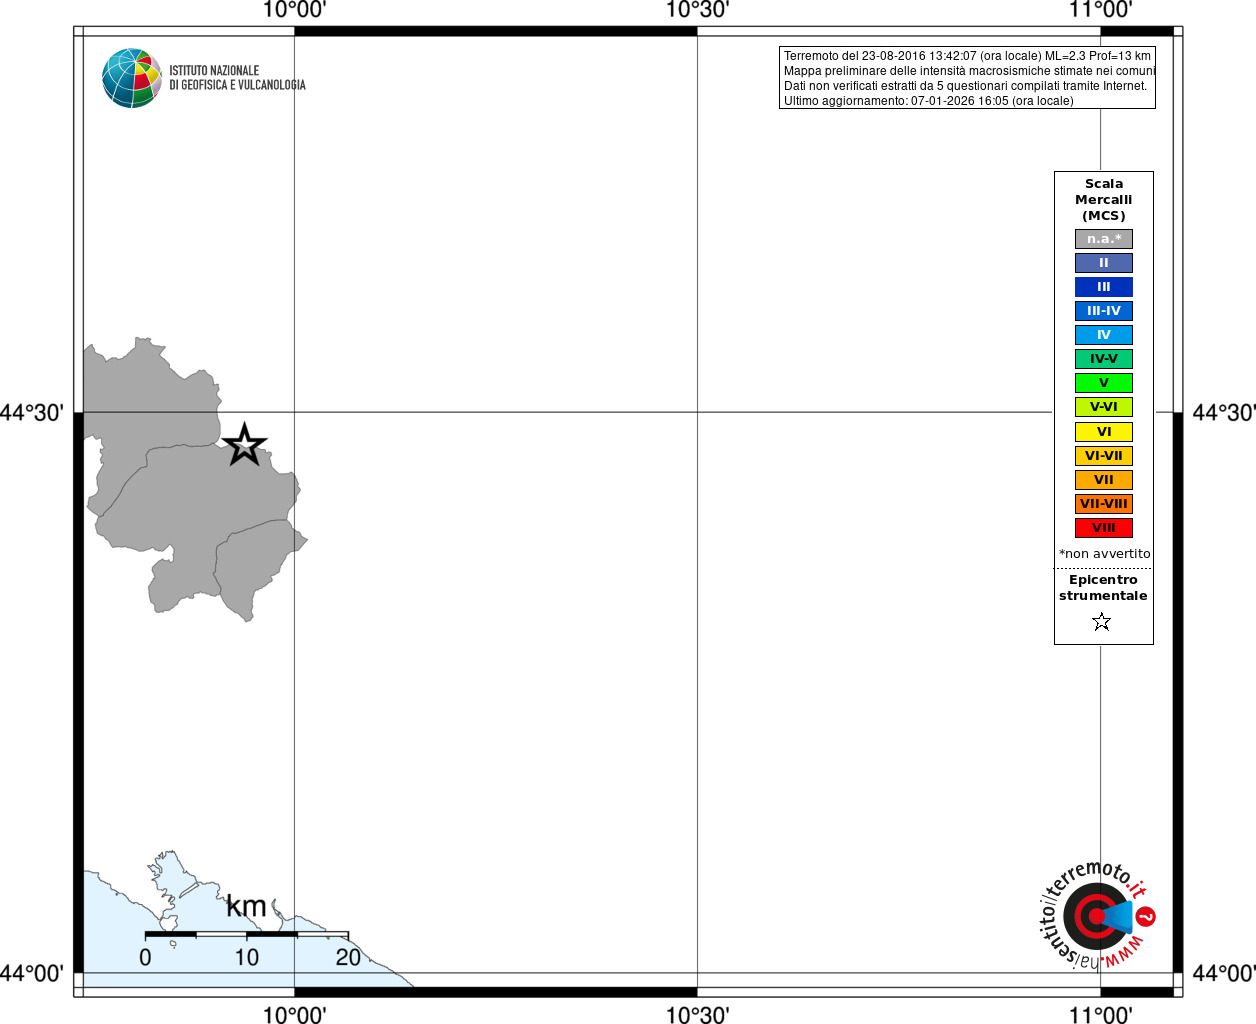Select the IV-V green swatch
Image resolution: width=1256 pixels, height=1024 pixels.
coord(1104,359)
